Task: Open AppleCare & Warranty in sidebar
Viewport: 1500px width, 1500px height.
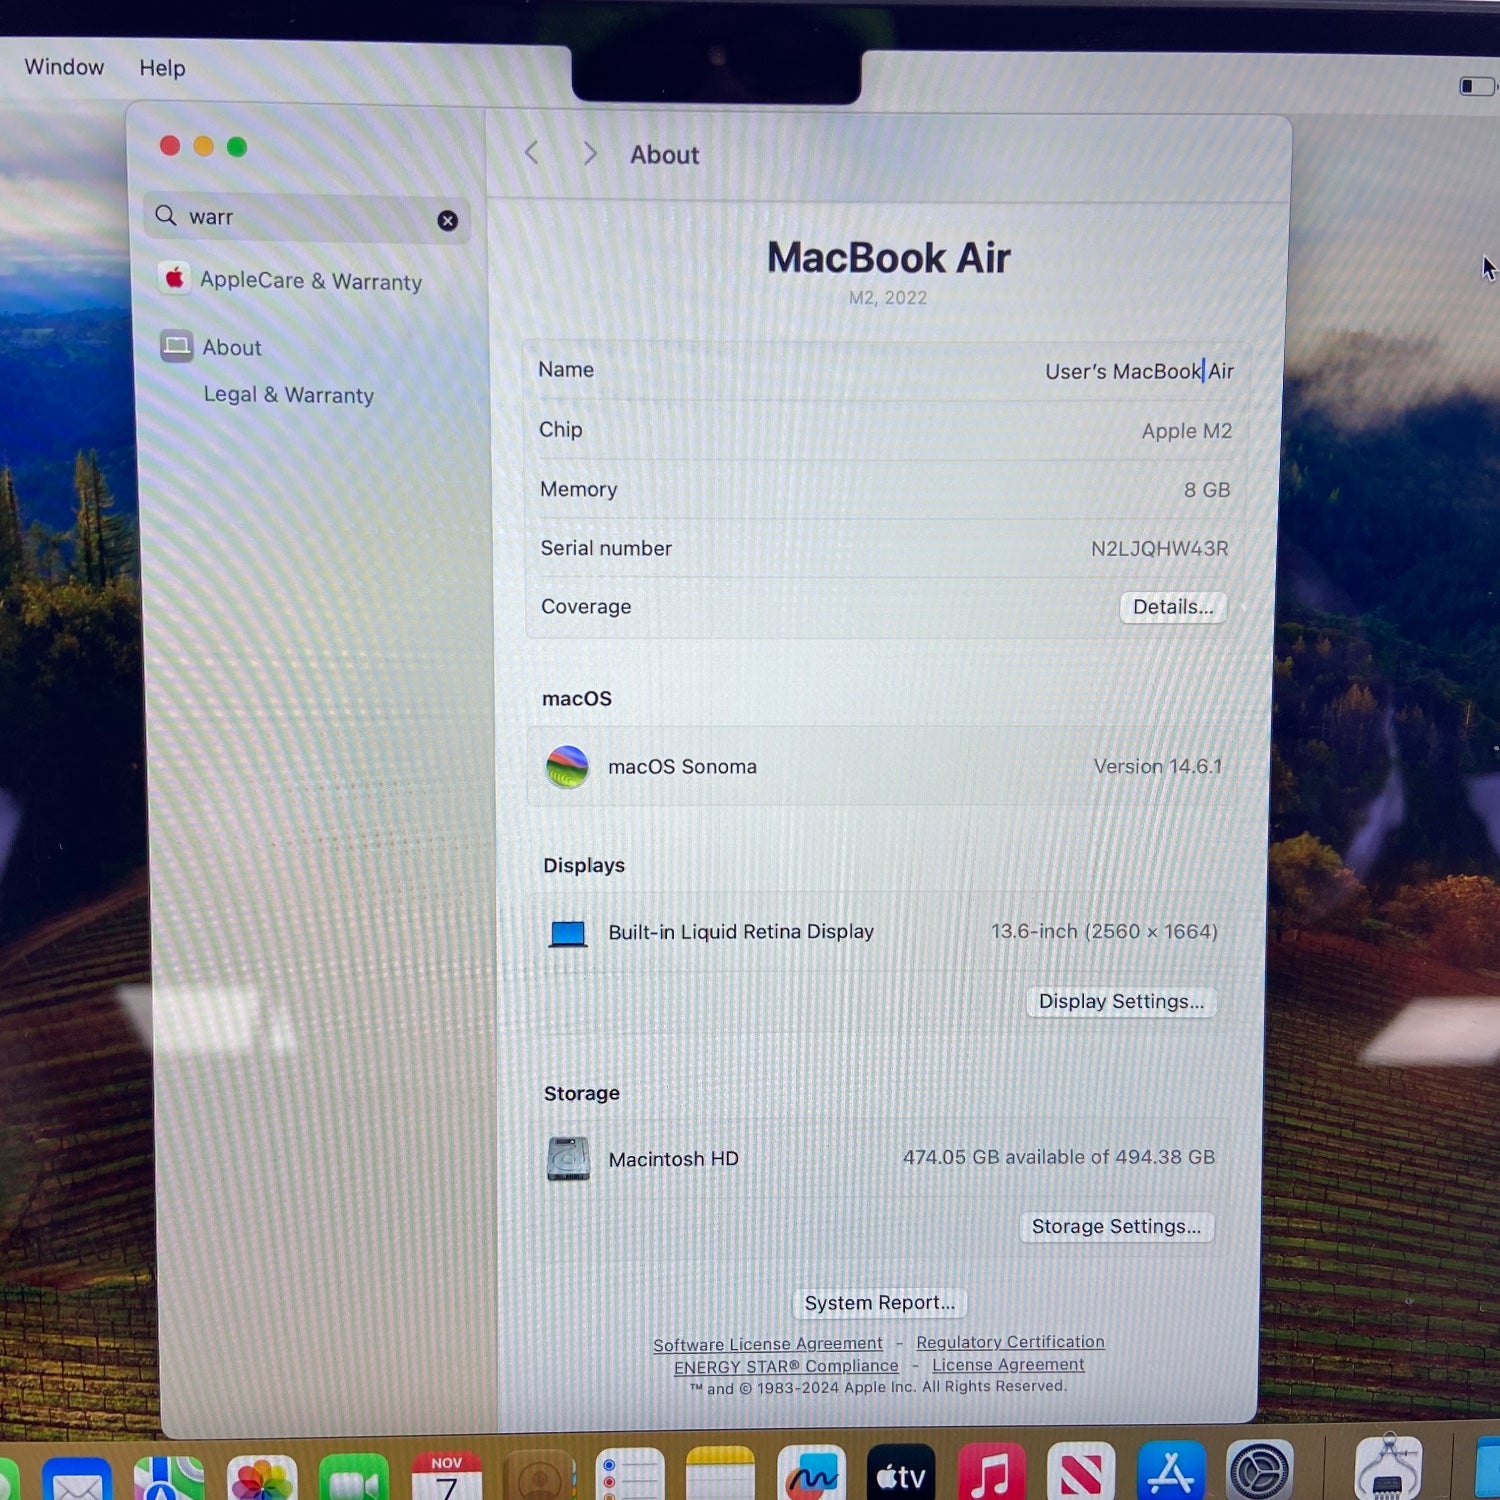Action: [x=310, y=281]
